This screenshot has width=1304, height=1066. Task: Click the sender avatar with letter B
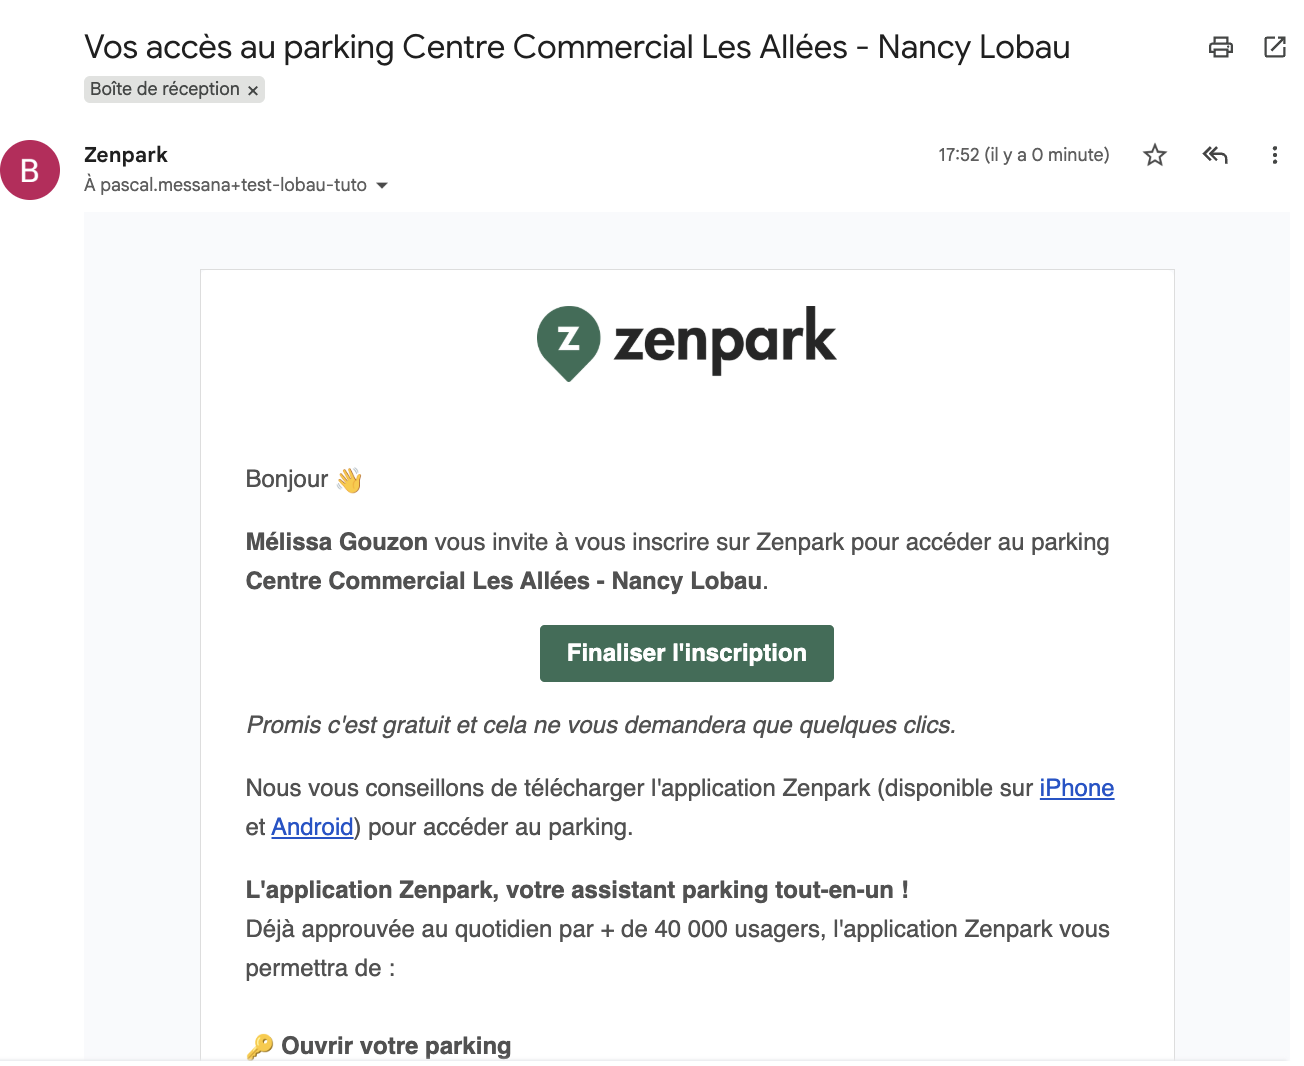(x=30, y=170)
